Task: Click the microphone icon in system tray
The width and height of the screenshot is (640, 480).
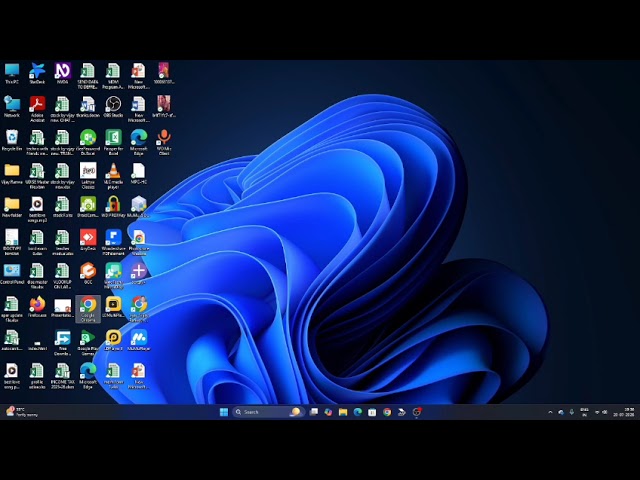Action: pos(571,412)
